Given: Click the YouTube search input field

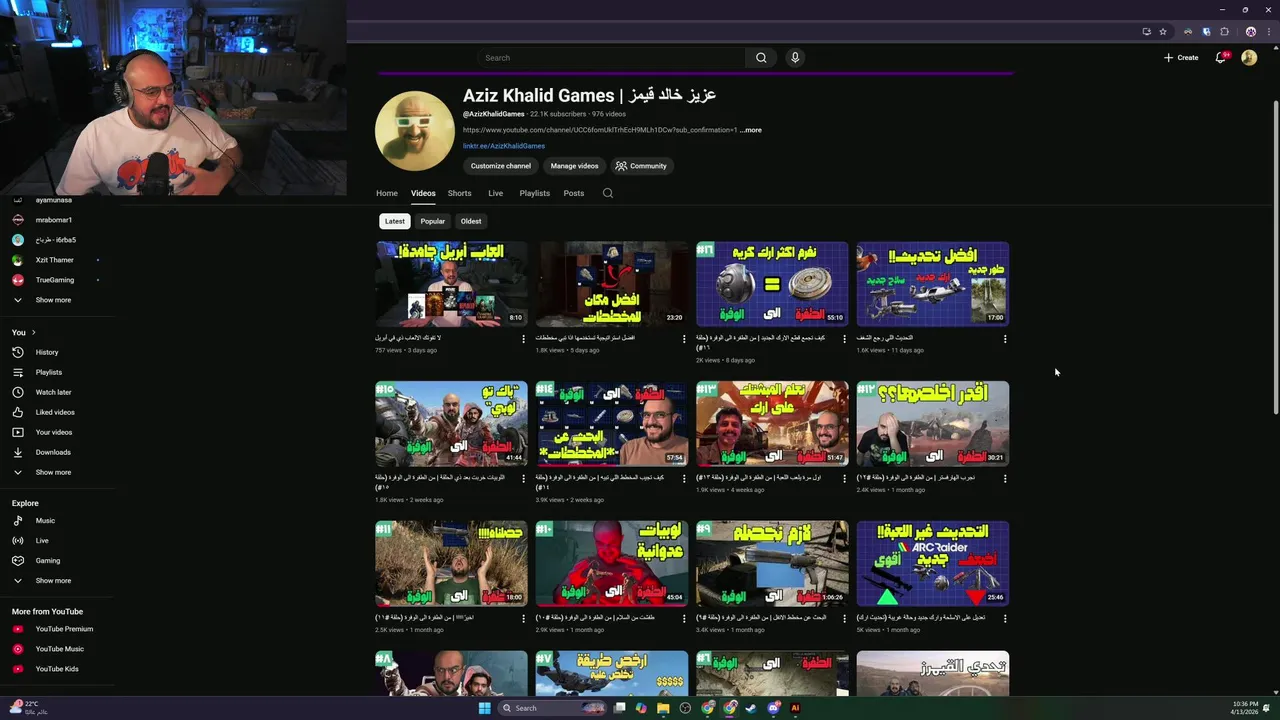Looking at the screenshot, I should click(610, 58).
